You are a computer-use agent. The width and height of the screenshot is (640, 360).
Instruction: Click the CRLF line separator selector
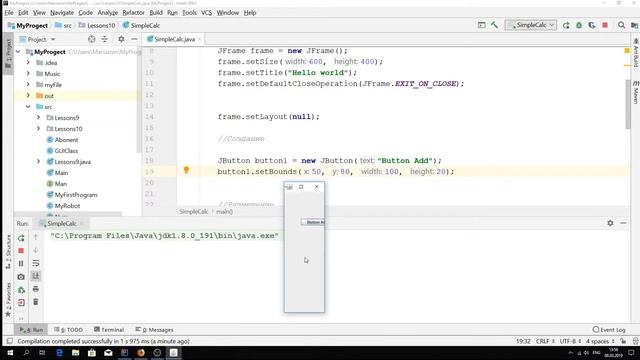545,341
